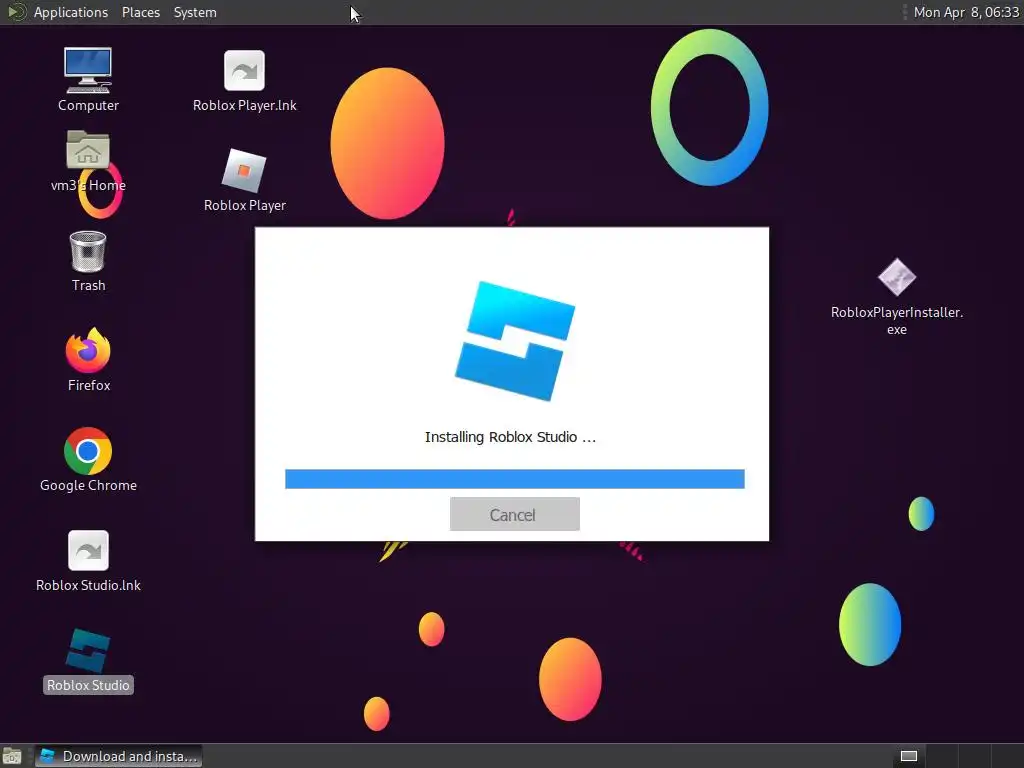Click the show desktop icon in bottom panel
1024x768 pixels.
[12, 756]
